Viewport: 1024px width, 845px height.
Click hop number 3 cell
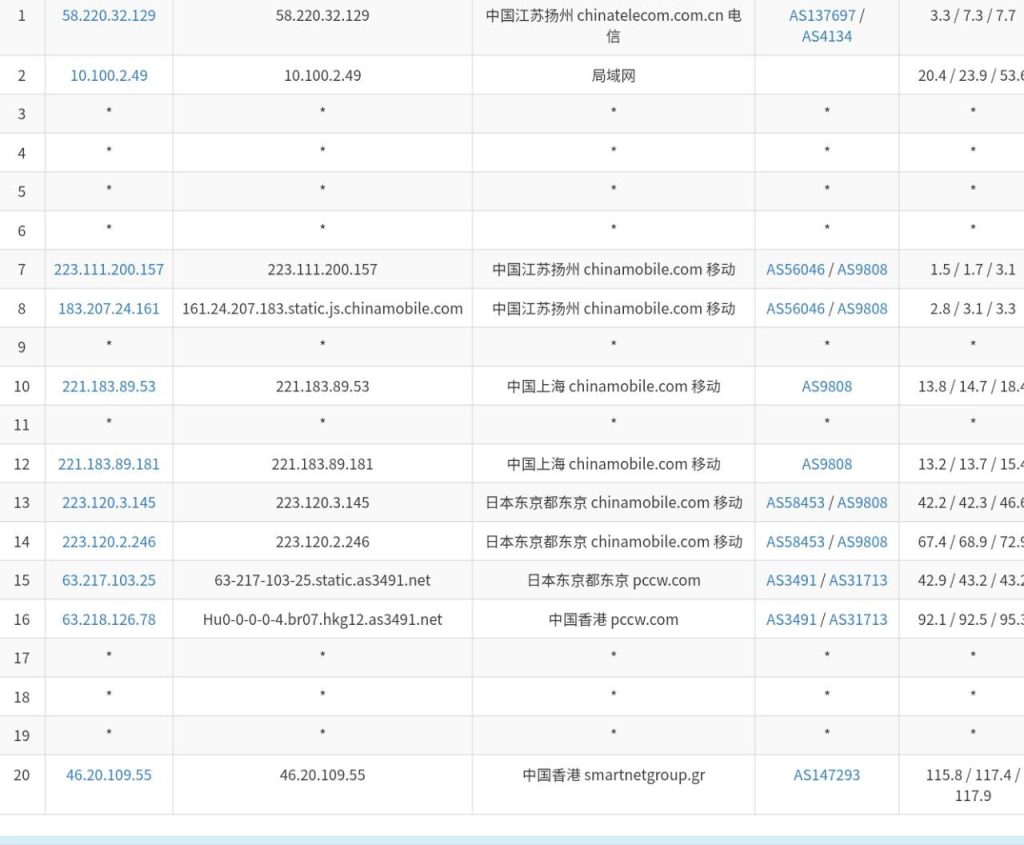coord(22,114)
